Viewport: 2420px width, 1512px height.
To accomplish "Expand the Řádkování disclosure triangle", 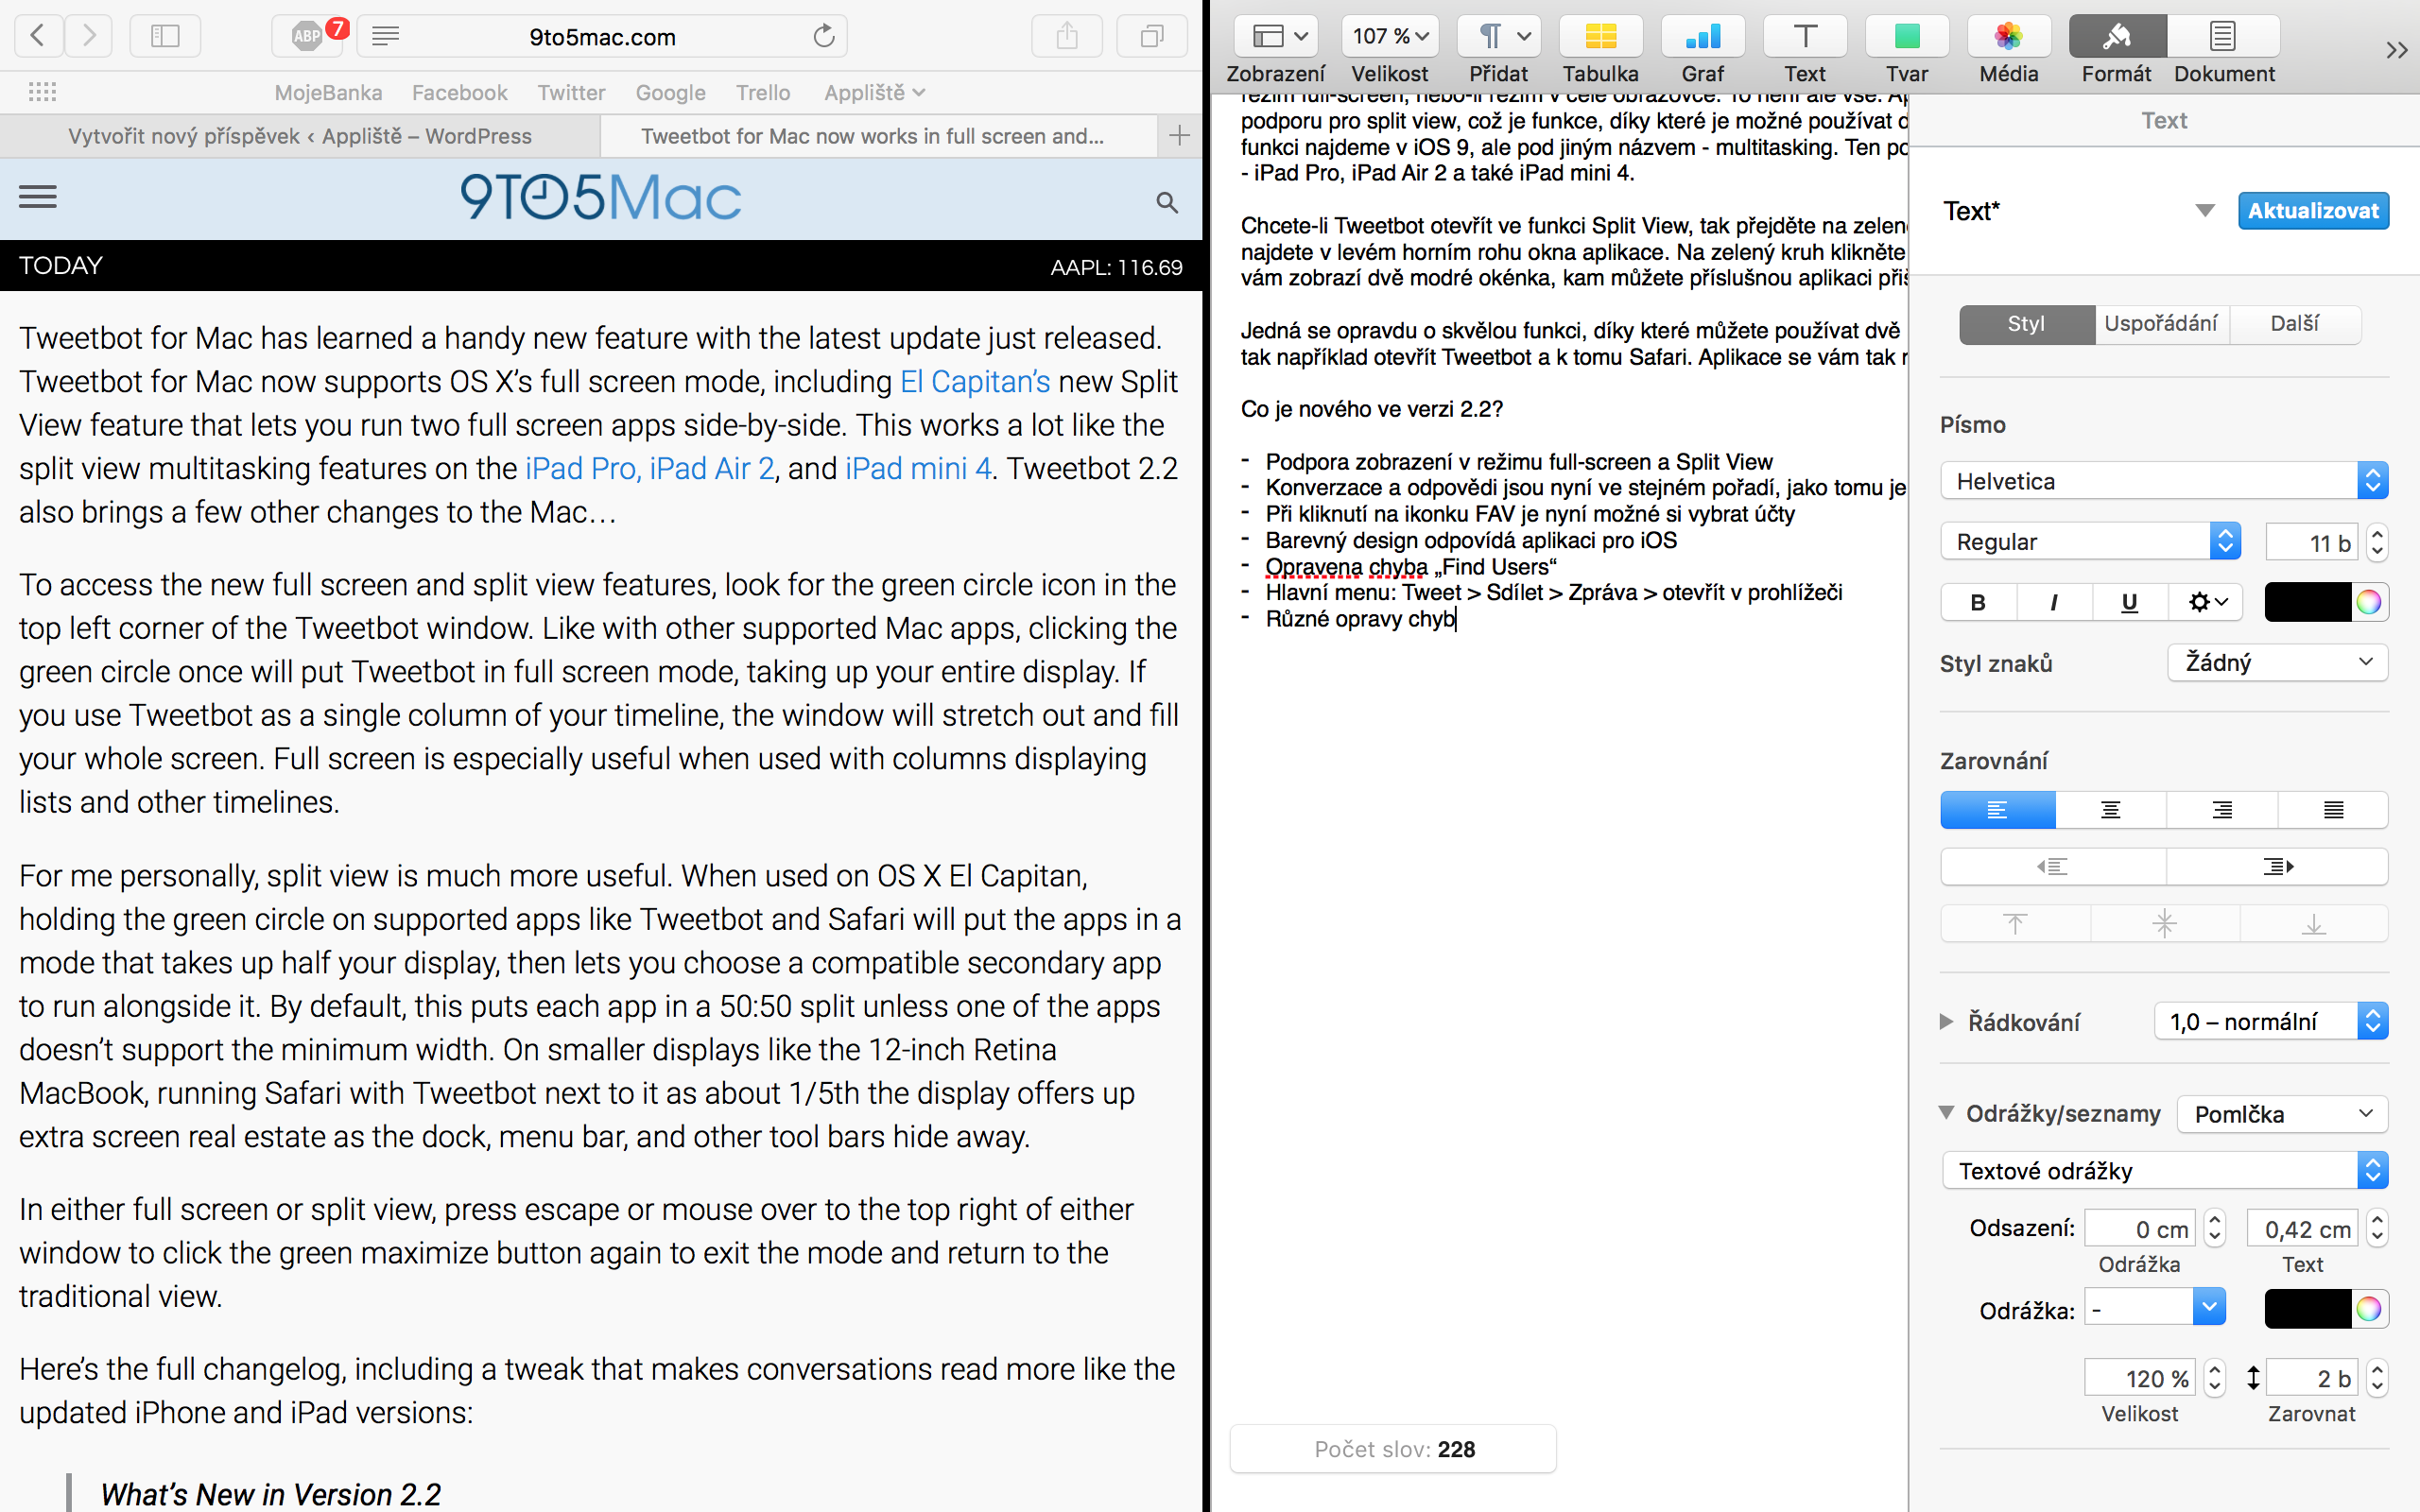I will pos(1946,1021).
